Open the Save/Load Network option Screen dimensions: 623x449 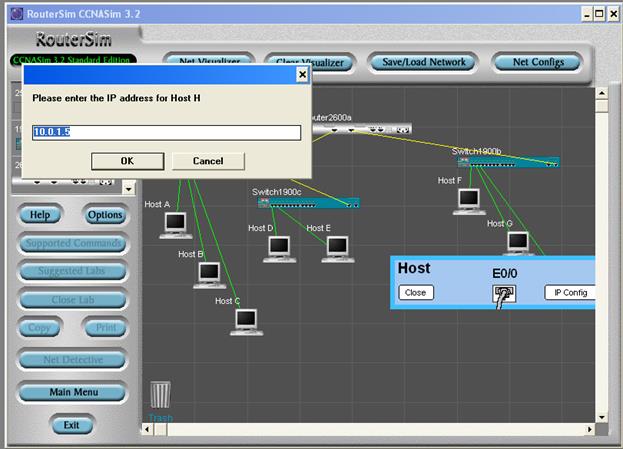click(424, 62)
